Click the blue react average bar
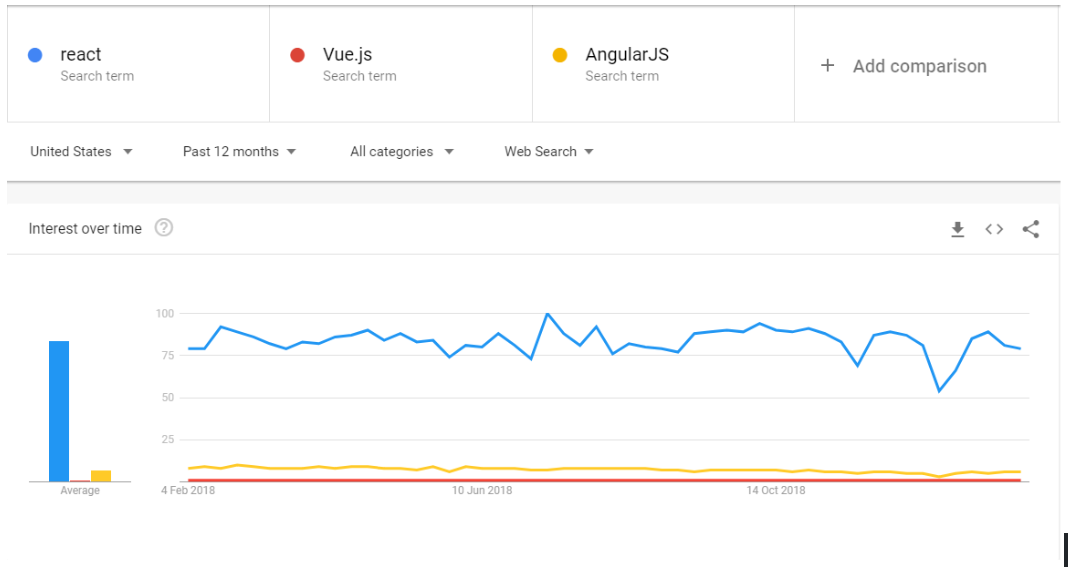 (x=59, y=411)
